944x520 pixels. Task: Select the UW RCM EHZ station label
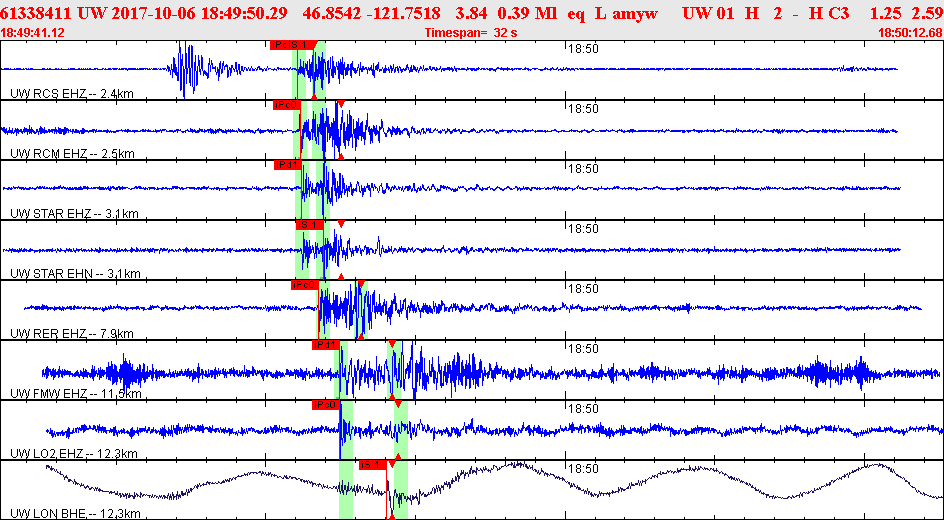pyautogui.click(x=72, y=154)
